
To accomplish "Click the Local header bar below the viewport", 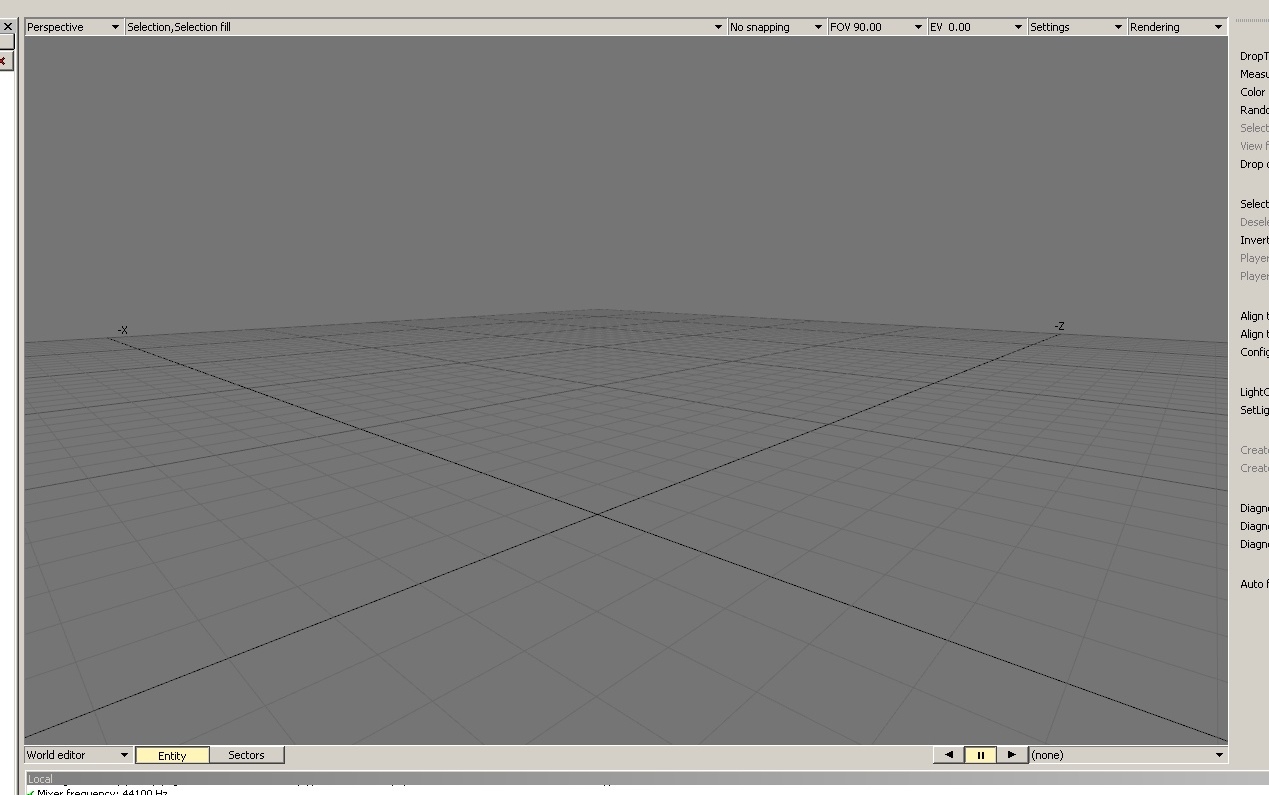I will tap(647, 778).
